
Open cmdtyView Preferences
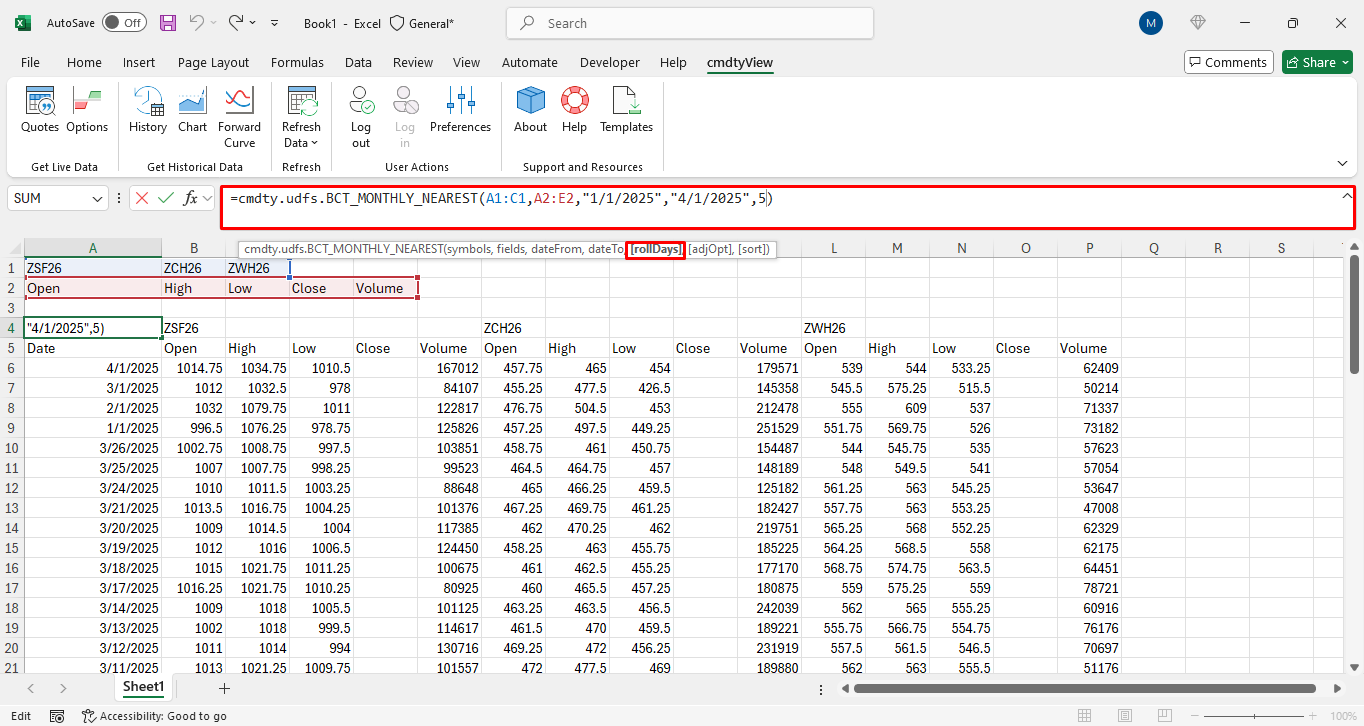[460, 110]
